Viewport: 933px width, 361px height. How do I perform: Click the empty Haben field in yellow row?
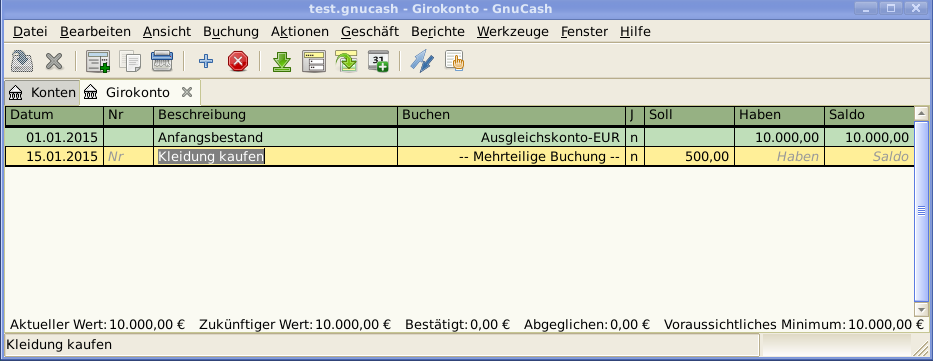[x=779, y=157]
